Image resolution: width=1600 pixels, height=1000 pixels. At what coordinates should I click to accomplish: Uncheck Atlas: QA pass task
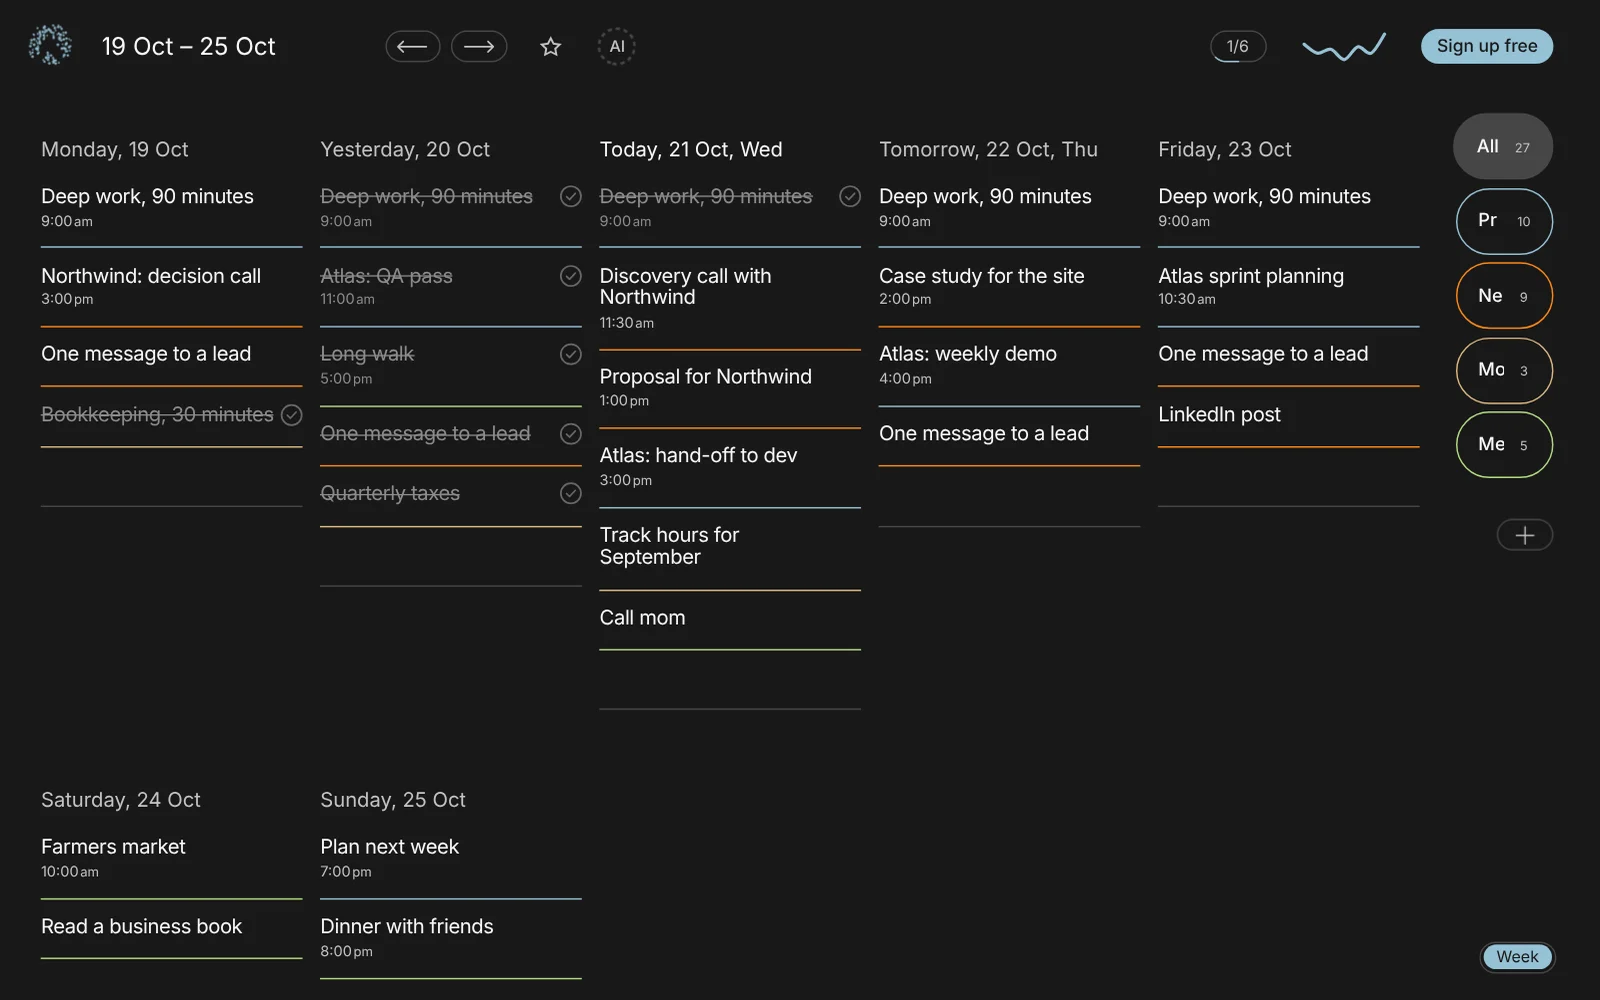coord(571,276)
